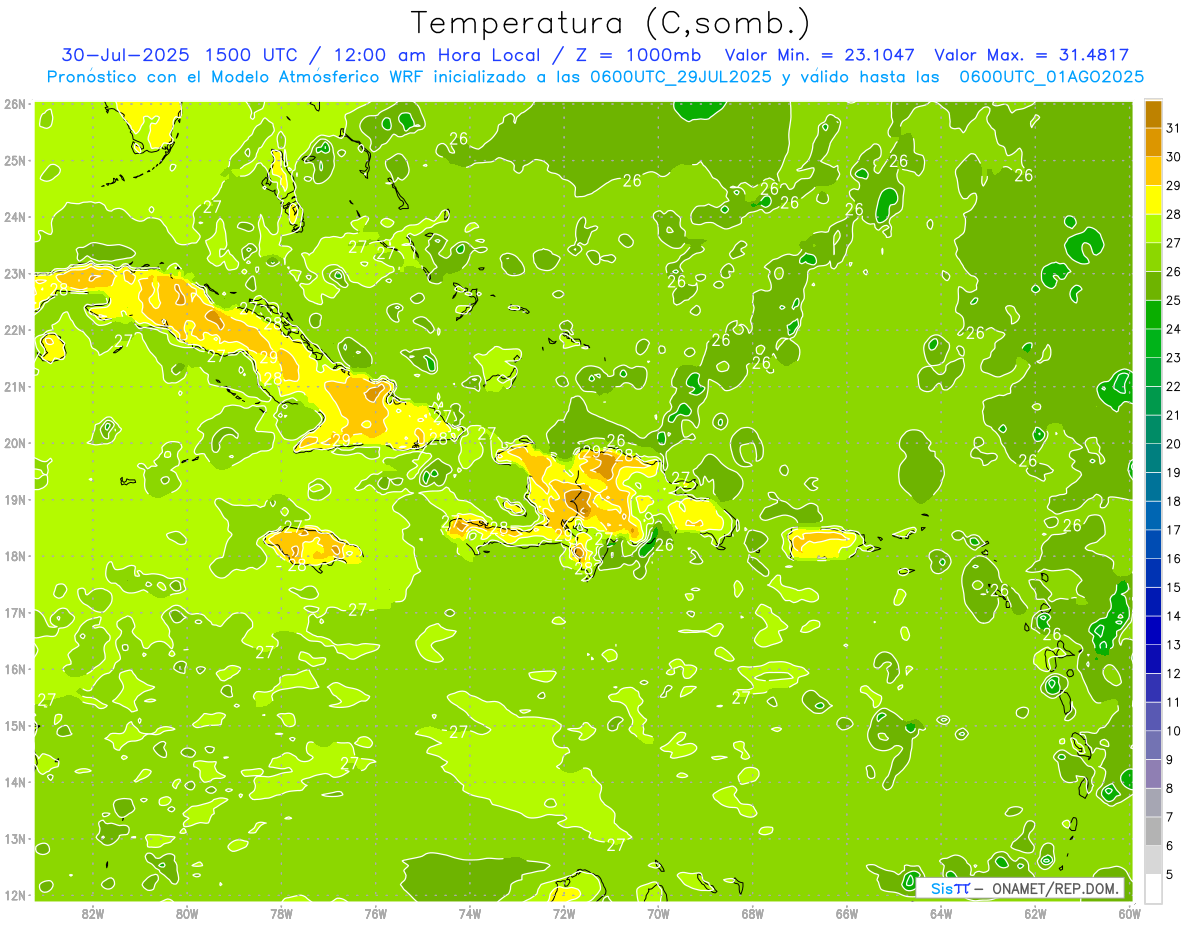Click the legend swatch between 30 and 31
This screenshot has width=1200, height=927.
(x=1153, y=142)
